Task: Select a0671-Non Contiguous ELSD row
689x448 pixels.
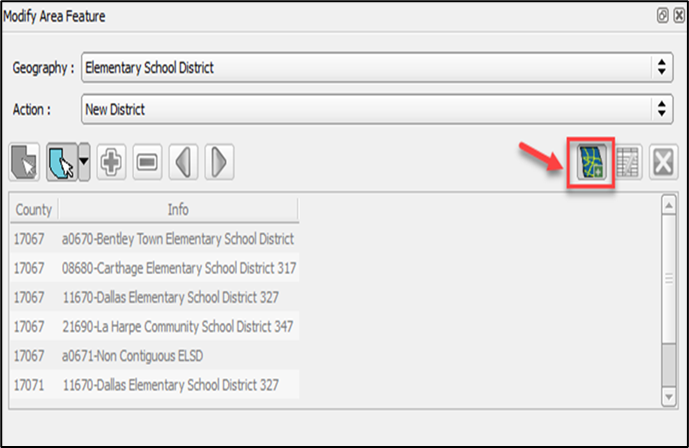Action: tap(155, 355)
